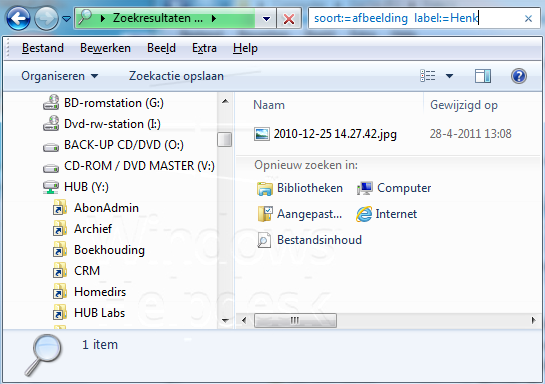Image resolution: width=545 pixels, height=384 pixels.
Task: Click the BD-romstation drive icon
Action: point(51,103)
